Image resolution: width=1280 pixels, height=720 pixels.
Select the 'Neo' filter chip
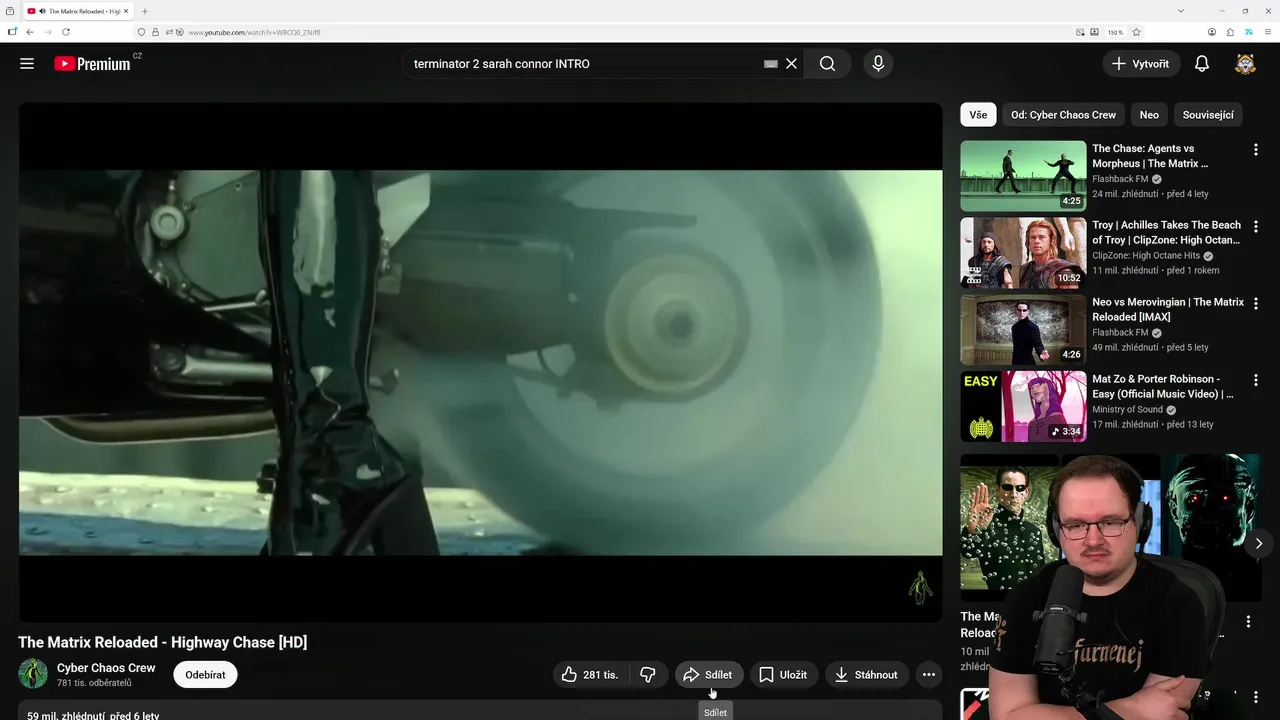(x=1149, y=115)
